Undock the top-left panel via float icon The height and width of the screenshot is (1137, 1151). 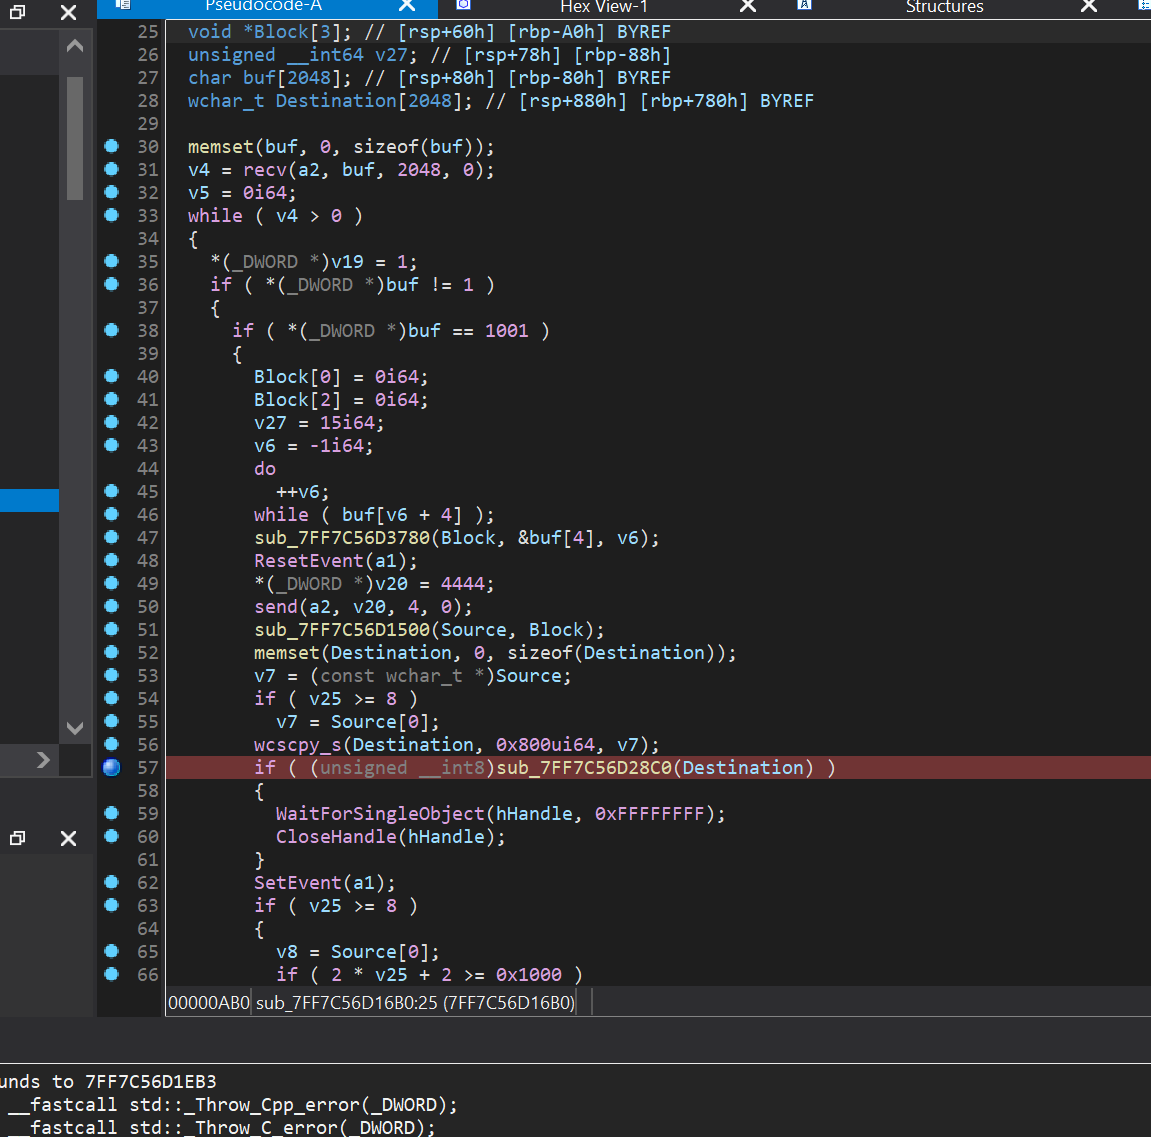coord(17,12)
